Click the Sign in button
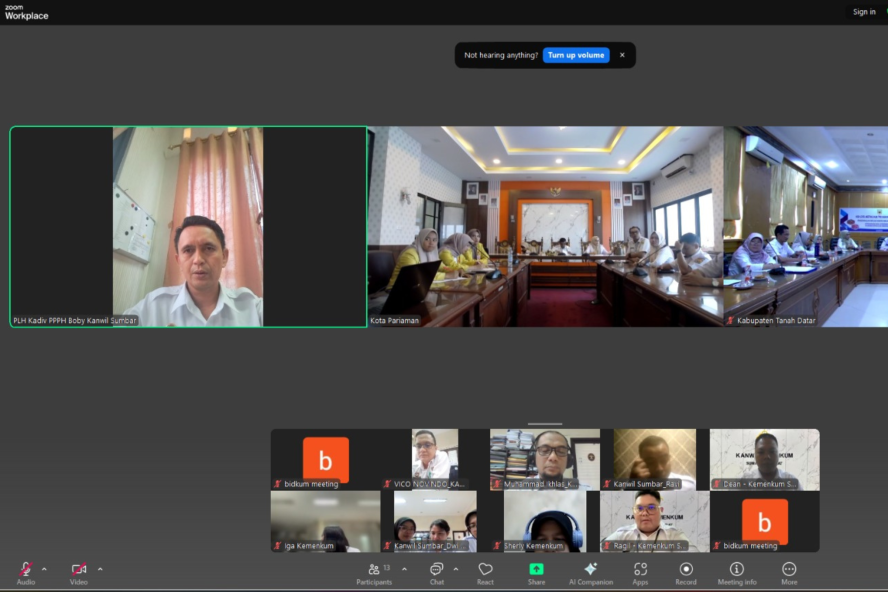 click(x=864, y=12)
